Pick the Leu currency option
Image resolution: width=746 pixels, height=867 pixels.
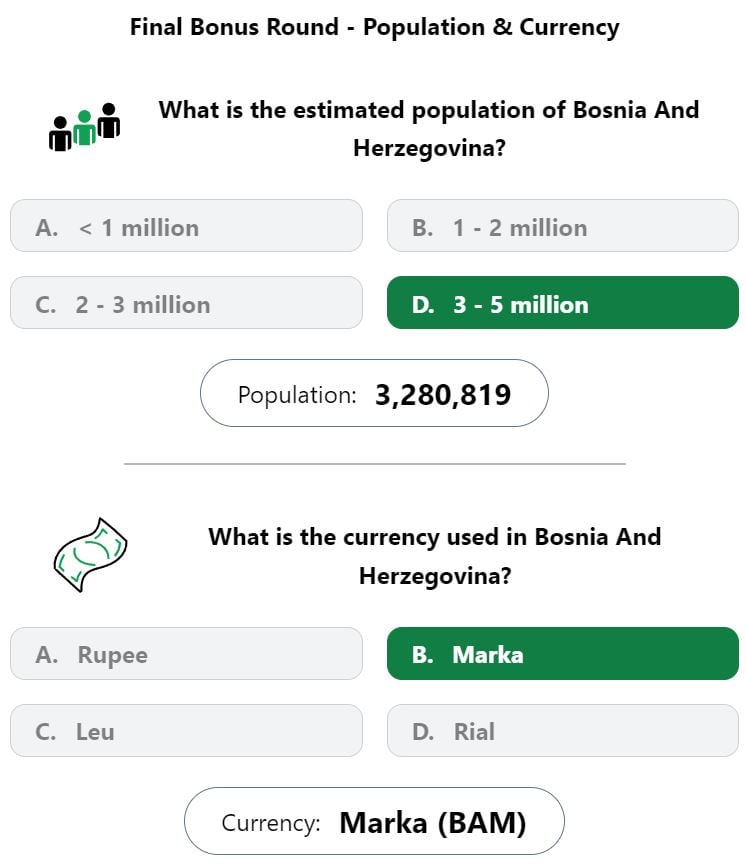186,730
